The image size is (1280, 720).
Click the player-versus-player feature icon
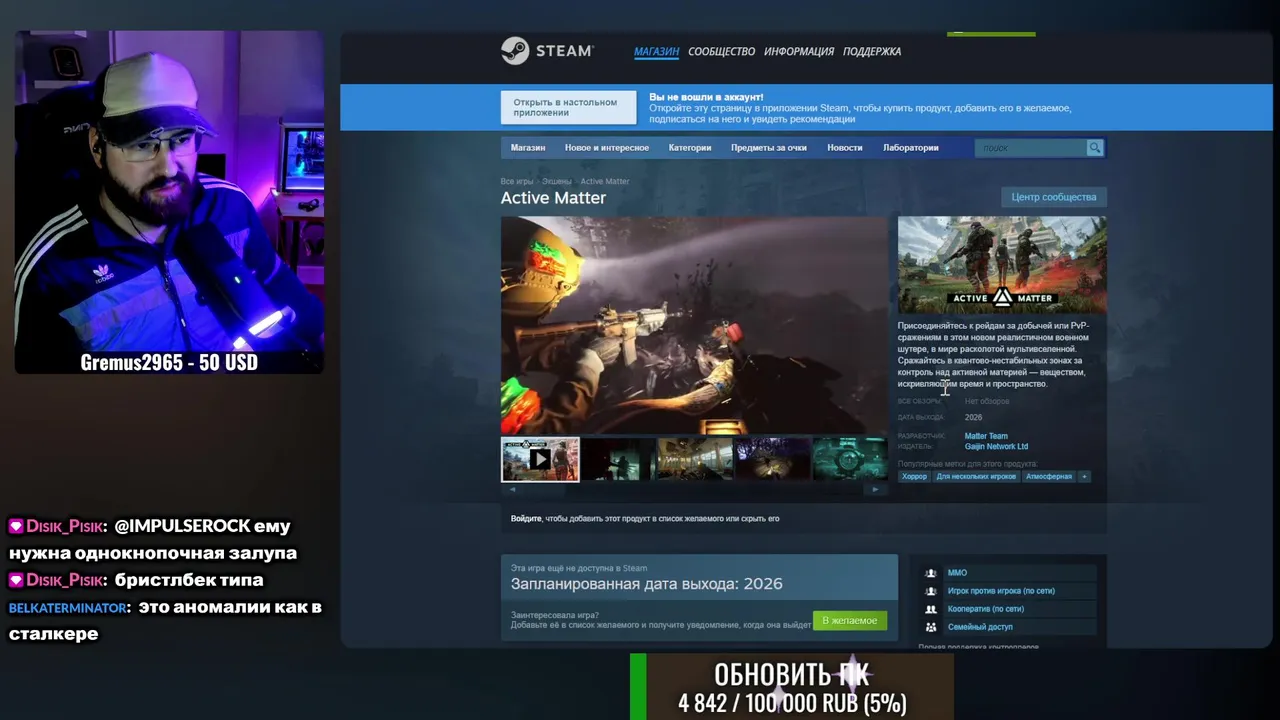point(931,591)
